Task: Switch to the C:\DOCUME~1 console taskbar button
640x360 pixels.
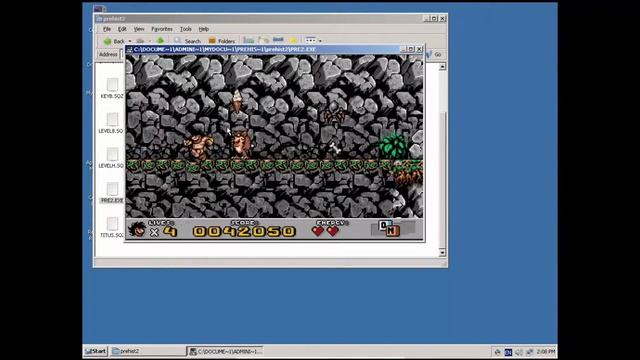Action: click(225, 351)
